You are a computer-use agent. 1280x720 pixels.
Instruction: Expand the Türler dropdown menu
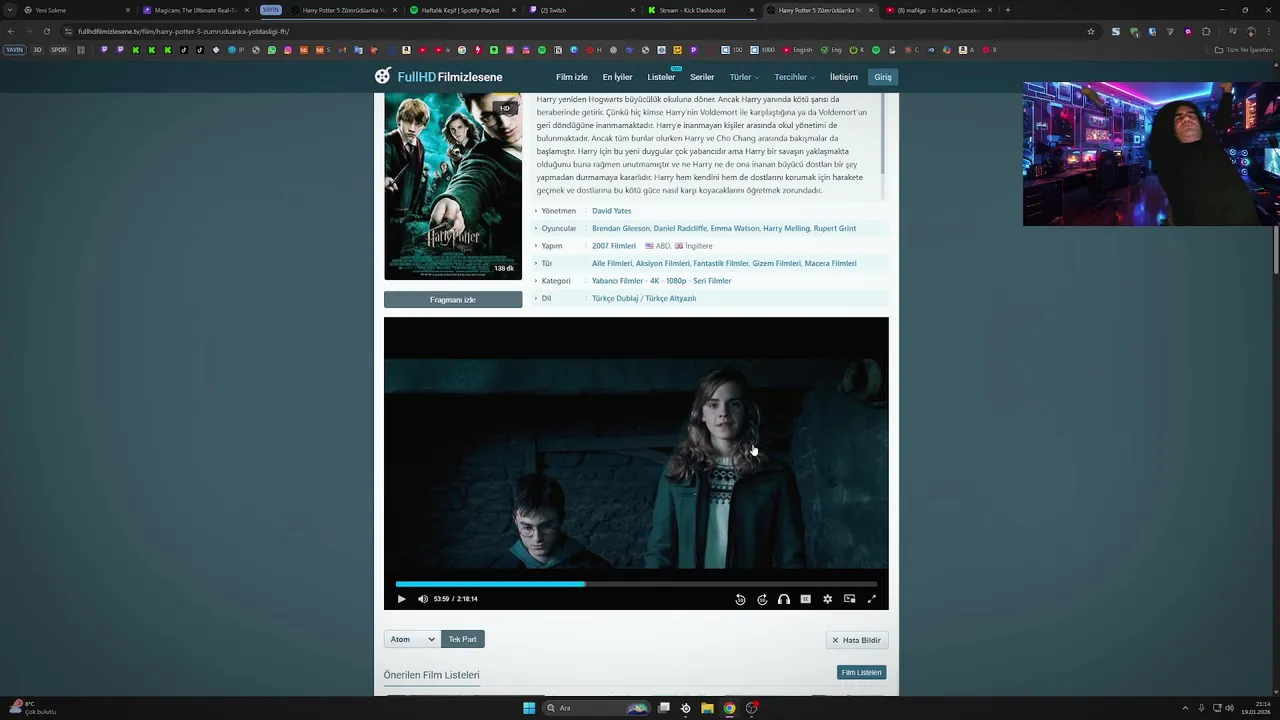point(744,77)
